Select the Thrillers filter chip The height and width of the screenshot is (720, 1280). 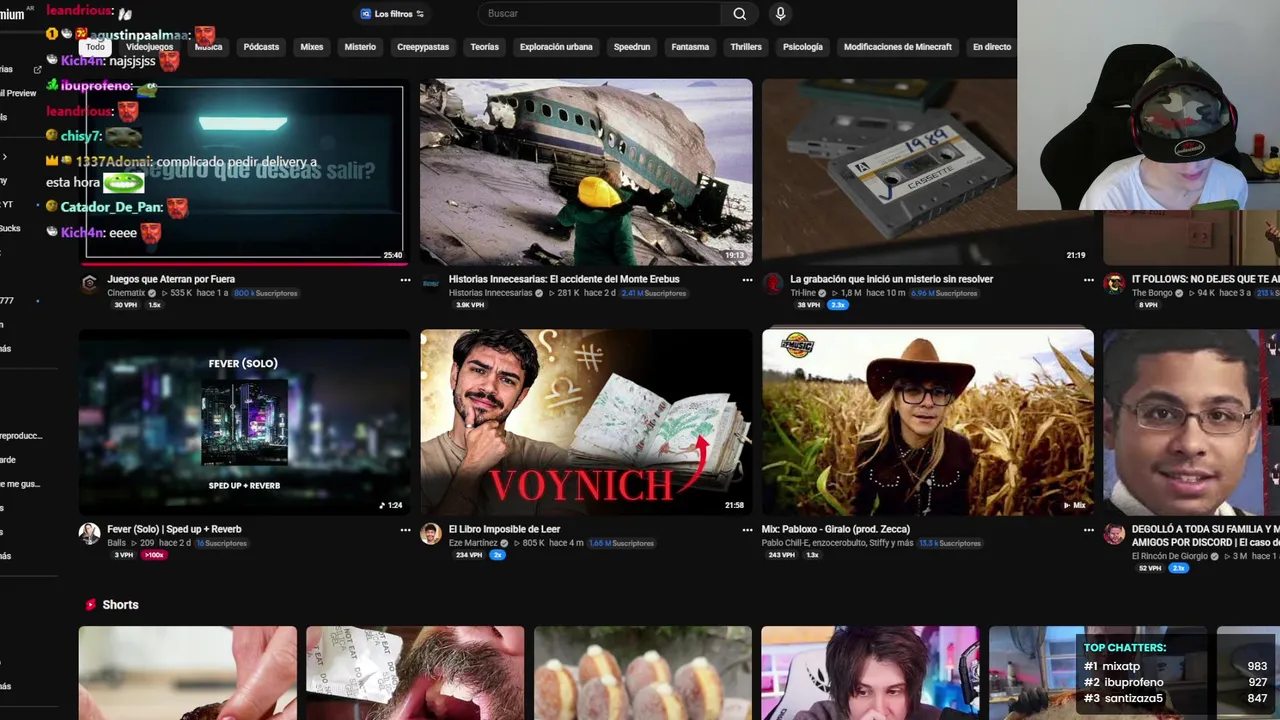(x=746, y=47)
